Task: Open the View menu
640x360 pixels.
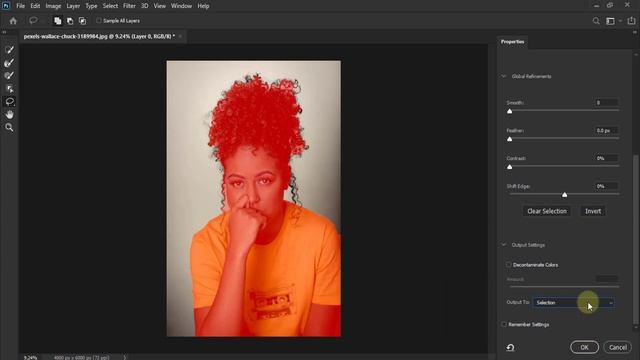Action: 160,6
